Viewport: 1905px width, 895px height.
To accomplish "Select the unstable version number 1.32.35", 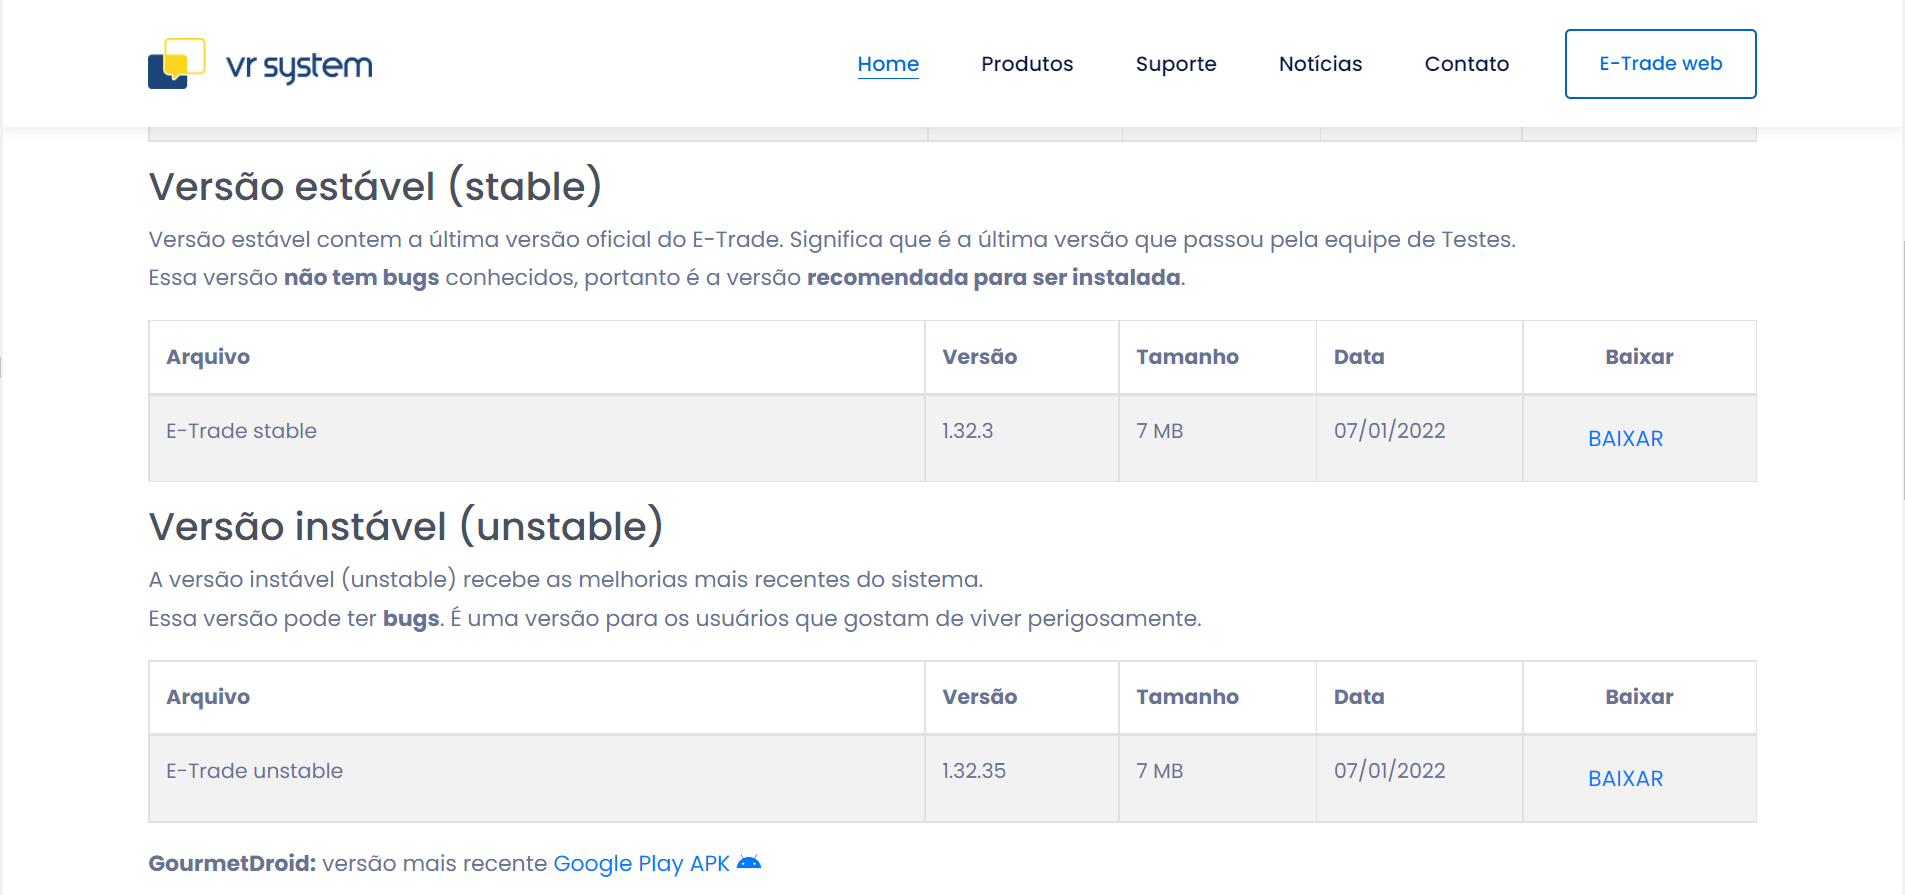I will pos(973,771).
